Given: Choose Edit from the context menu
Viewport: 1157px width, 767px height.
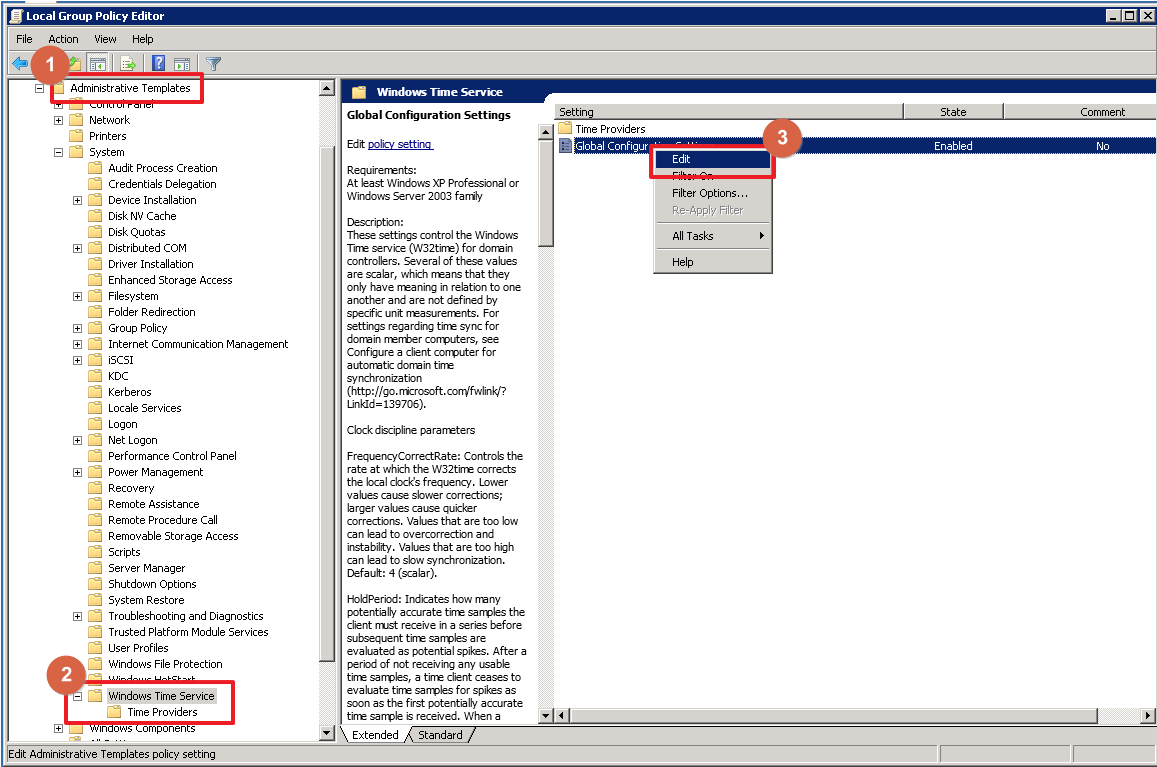Looking at the screenshot, I should (x=712, y=159).
